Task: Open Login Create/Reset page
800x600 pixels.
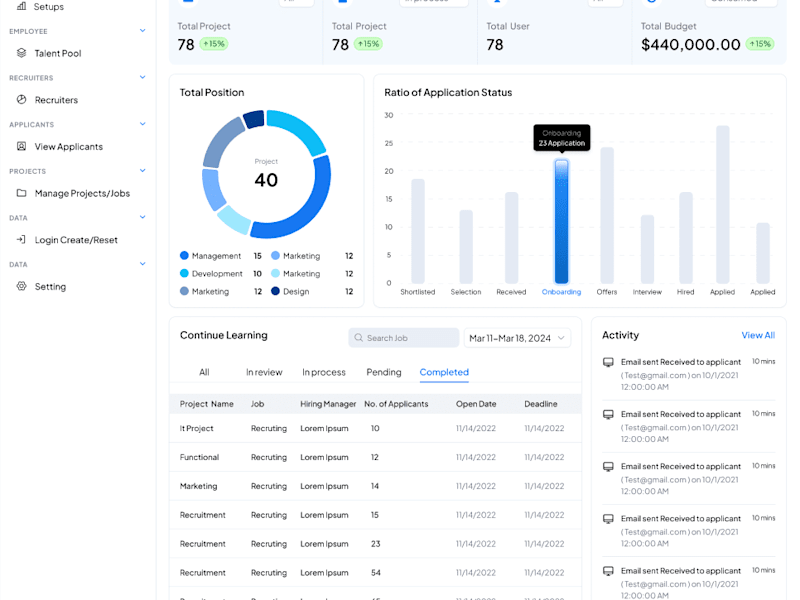Action: [x=76, y=240]
